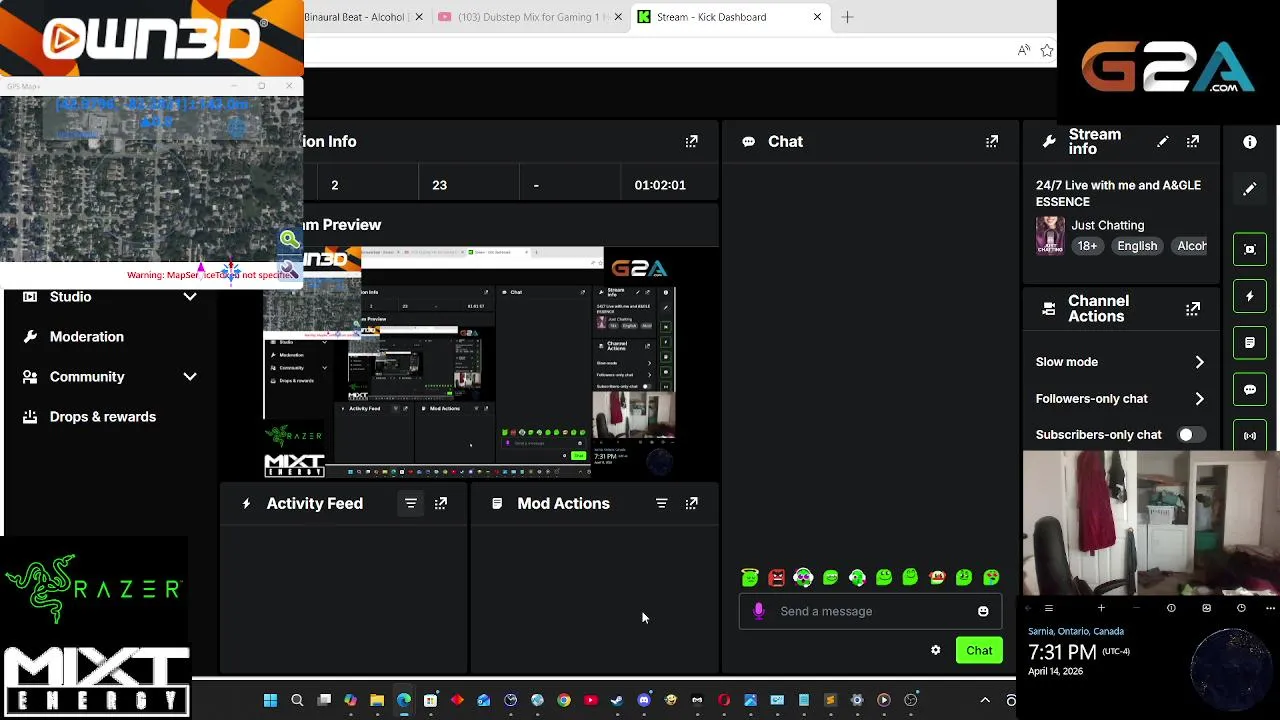
Task: Click the purple microphone icon in the message box
Action: 759,611
